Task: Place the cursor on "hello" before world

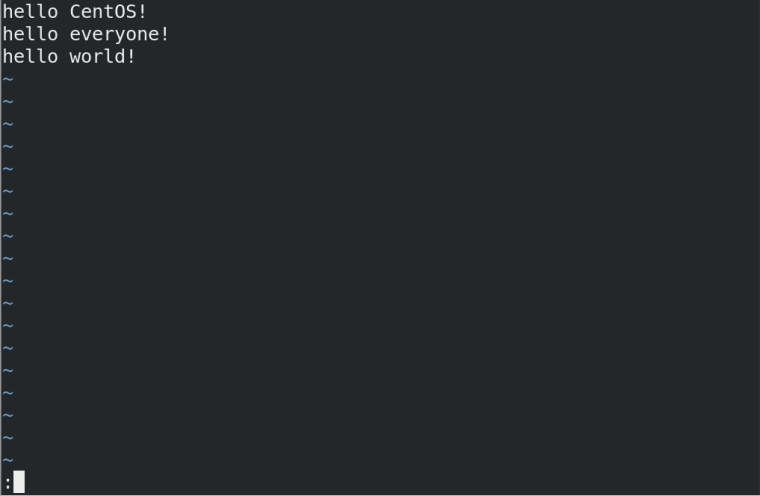Action: click(31, 56)
